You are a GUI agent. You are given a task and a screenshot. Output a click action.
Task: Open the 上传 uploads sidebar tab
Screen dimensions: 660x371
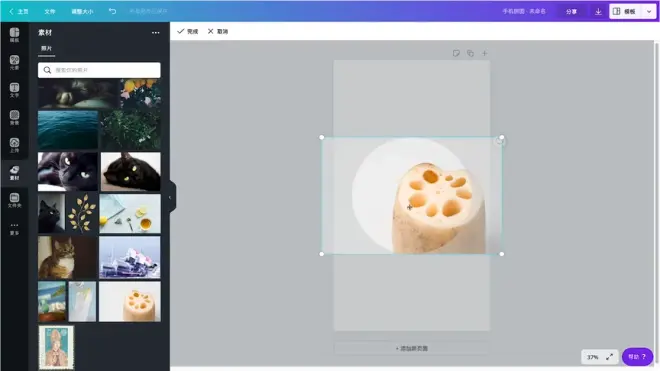14,145
